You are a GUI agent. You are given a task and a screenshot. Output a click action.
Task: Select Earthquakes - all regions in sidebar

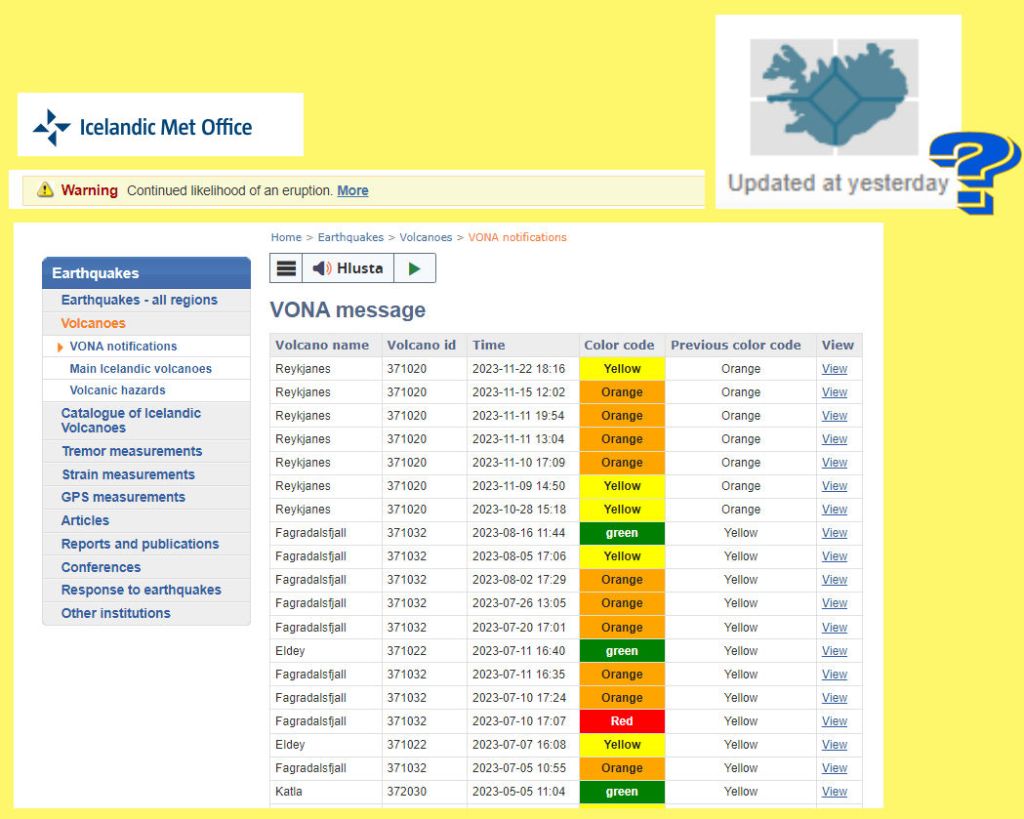[139, 300]
